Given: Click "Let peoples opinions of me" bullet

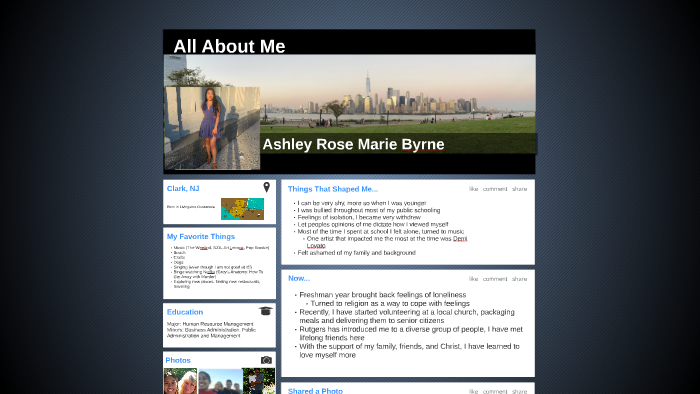Looking at the screenshot, I should (x=373, y=224).
